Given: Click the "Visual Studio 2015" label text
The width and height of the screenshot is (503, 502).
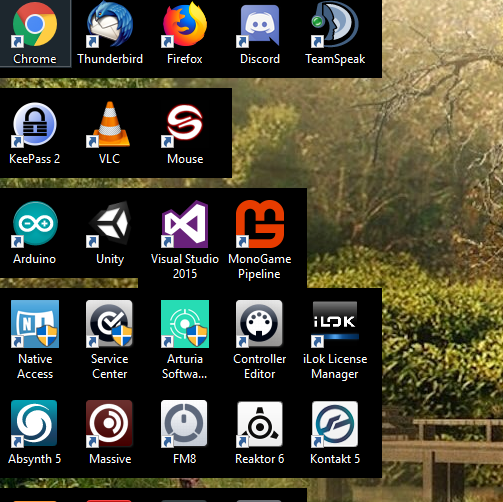Looking at the screenshot, I should coord(185,266).
